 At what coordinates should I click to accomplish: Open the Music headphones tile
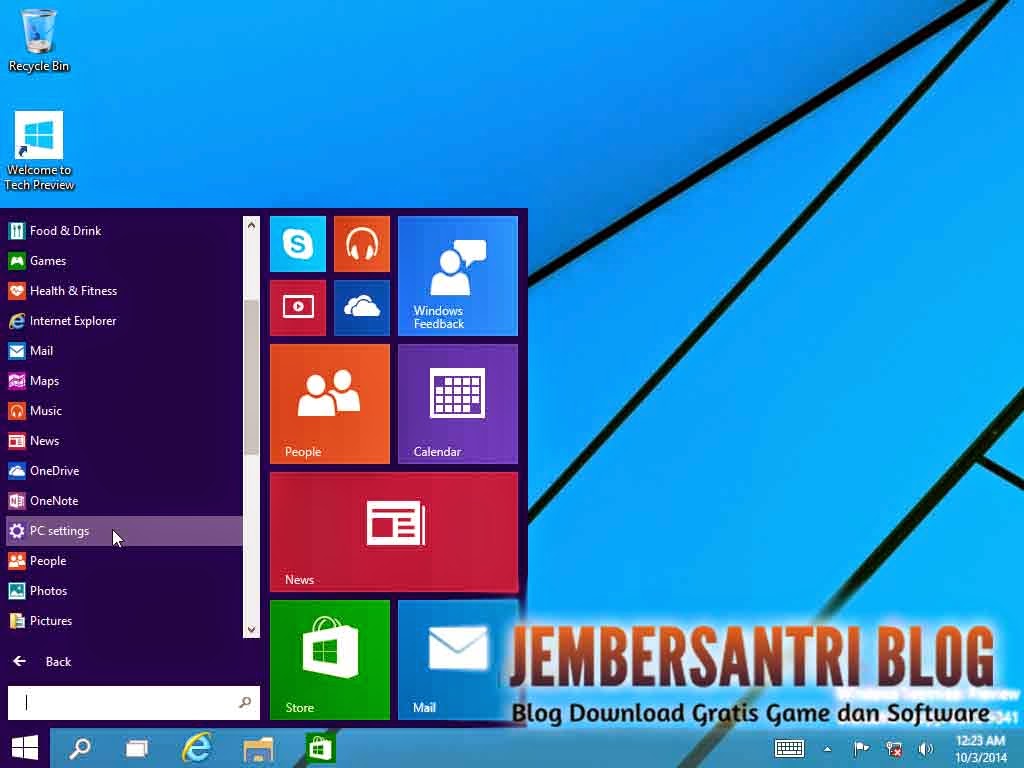pyautogui.click(x=362, y=244)
